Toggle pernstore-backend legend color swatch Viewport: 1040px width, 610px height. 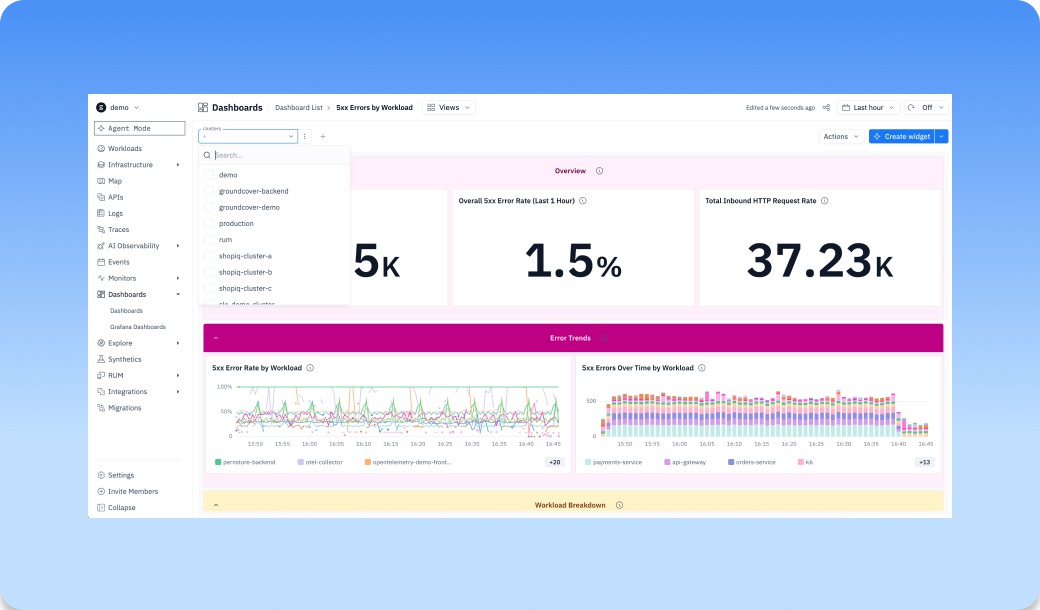coord(218,462)
